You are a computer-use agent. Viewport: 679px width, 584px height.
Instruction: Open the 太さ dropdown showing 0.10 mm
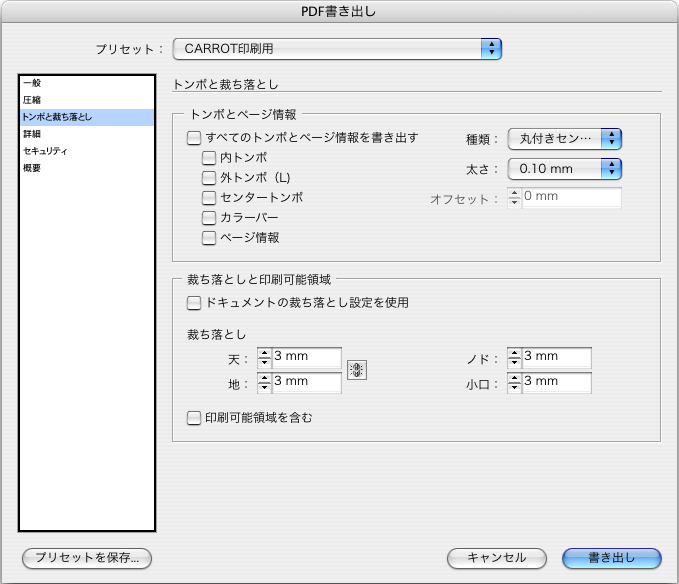[x=564, y=169]
